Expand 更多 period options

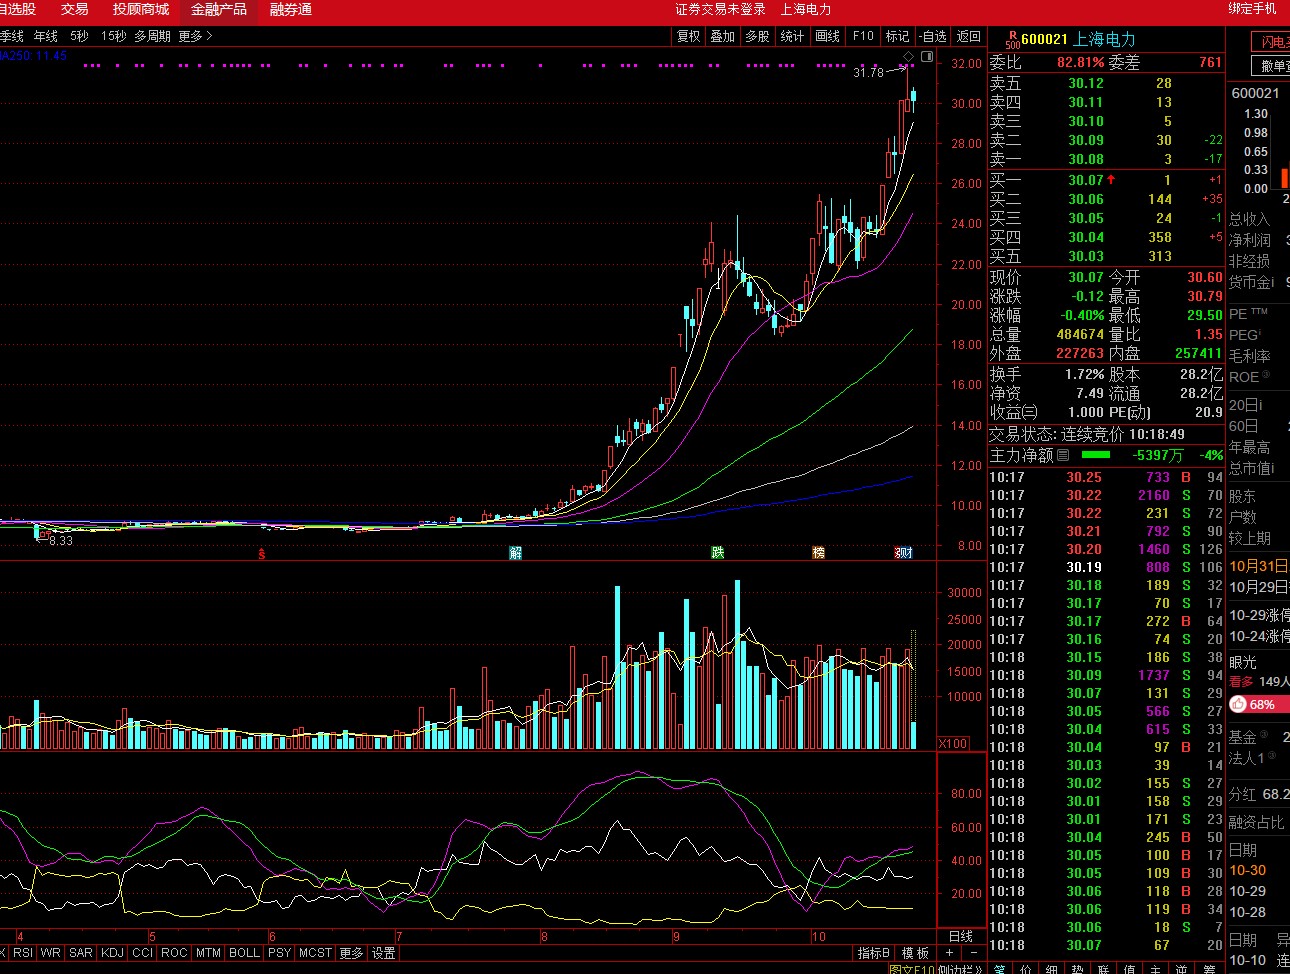pos(195,36)
